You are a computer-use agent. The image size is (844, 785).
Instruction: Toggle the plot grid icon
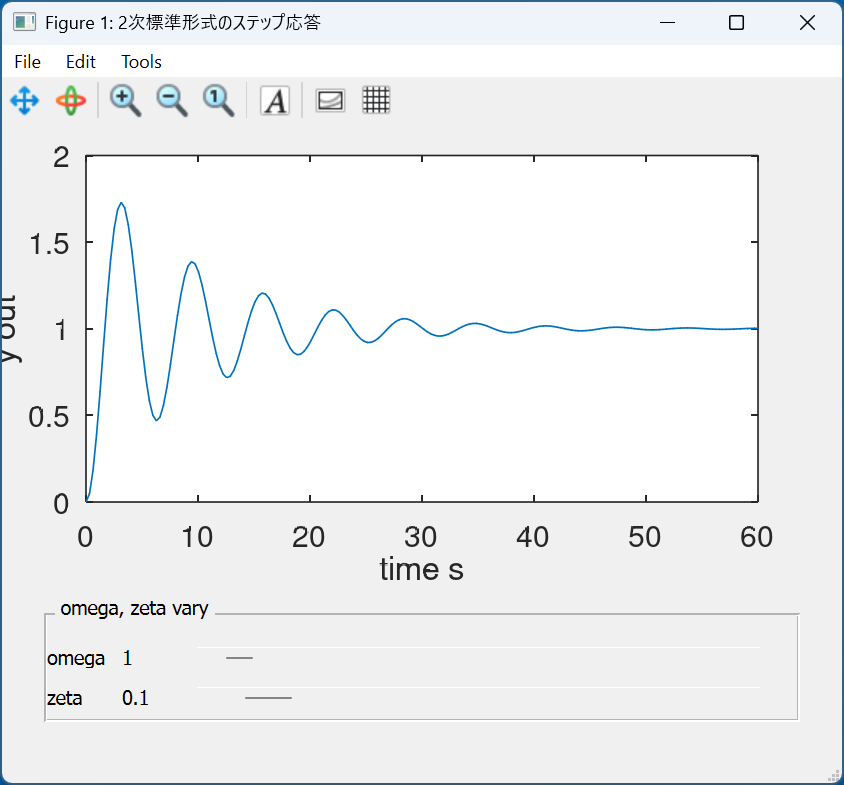tap(376, 100)
